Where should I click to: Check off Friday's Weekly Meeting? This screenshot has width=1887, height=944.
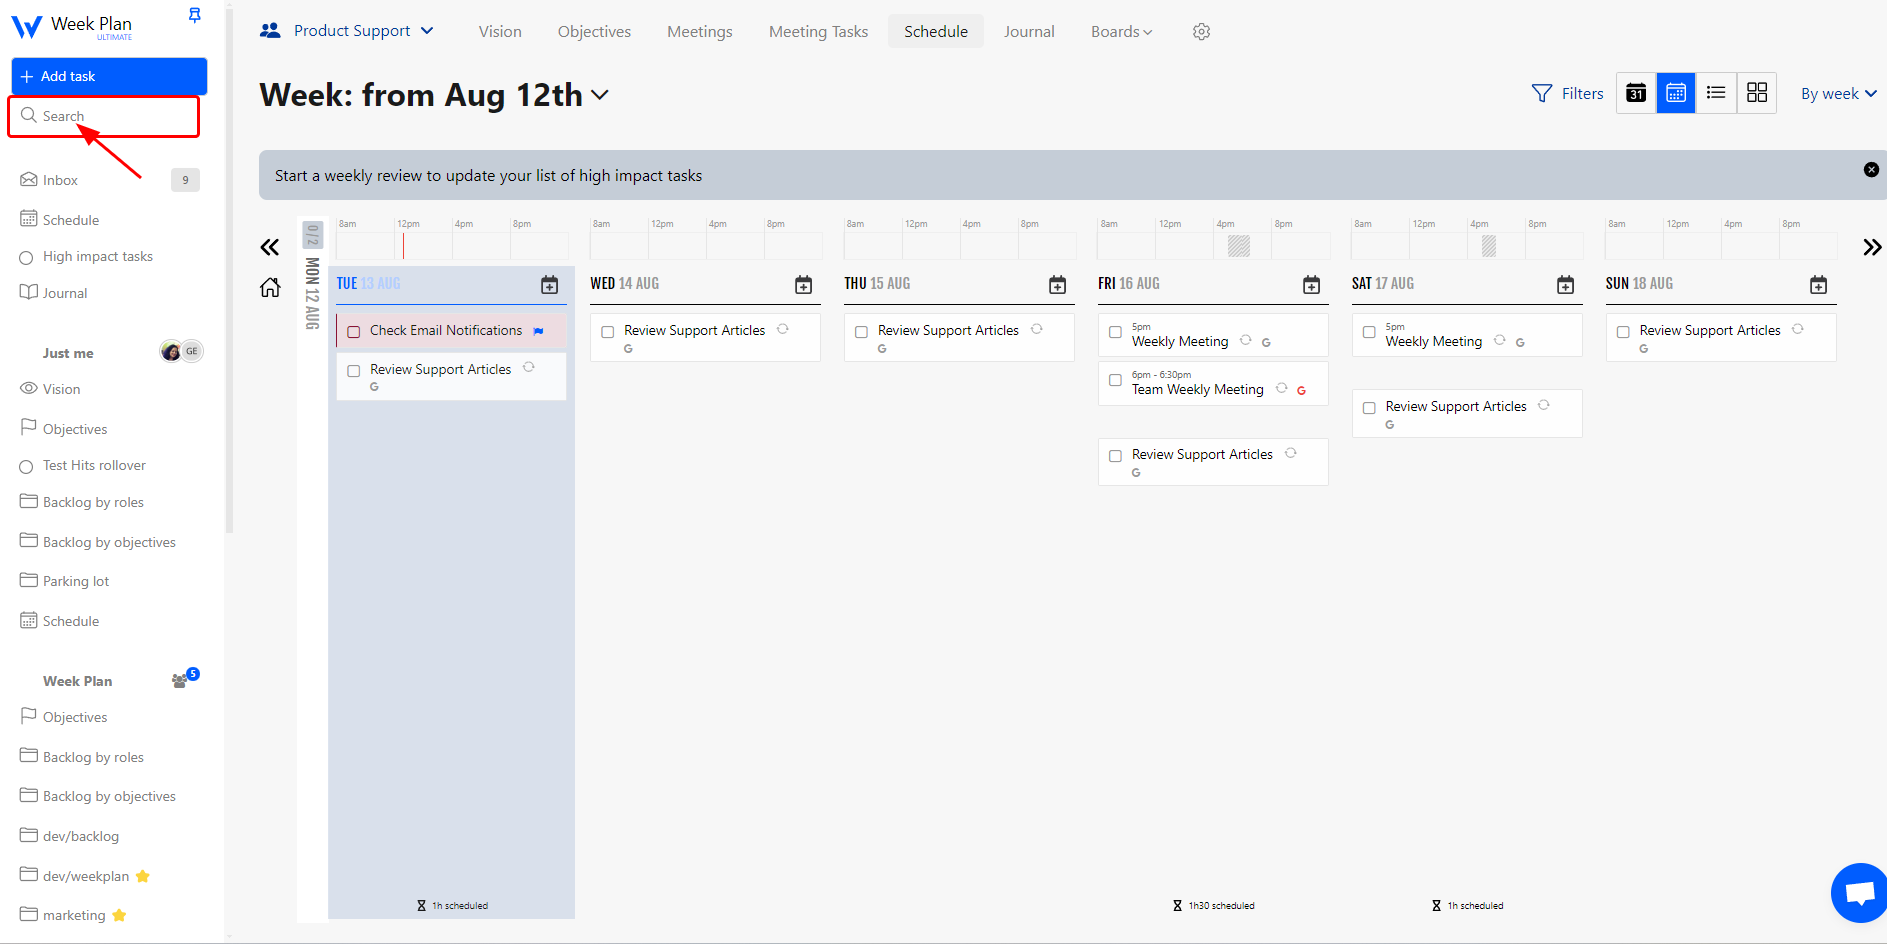tap(1115, 332)
